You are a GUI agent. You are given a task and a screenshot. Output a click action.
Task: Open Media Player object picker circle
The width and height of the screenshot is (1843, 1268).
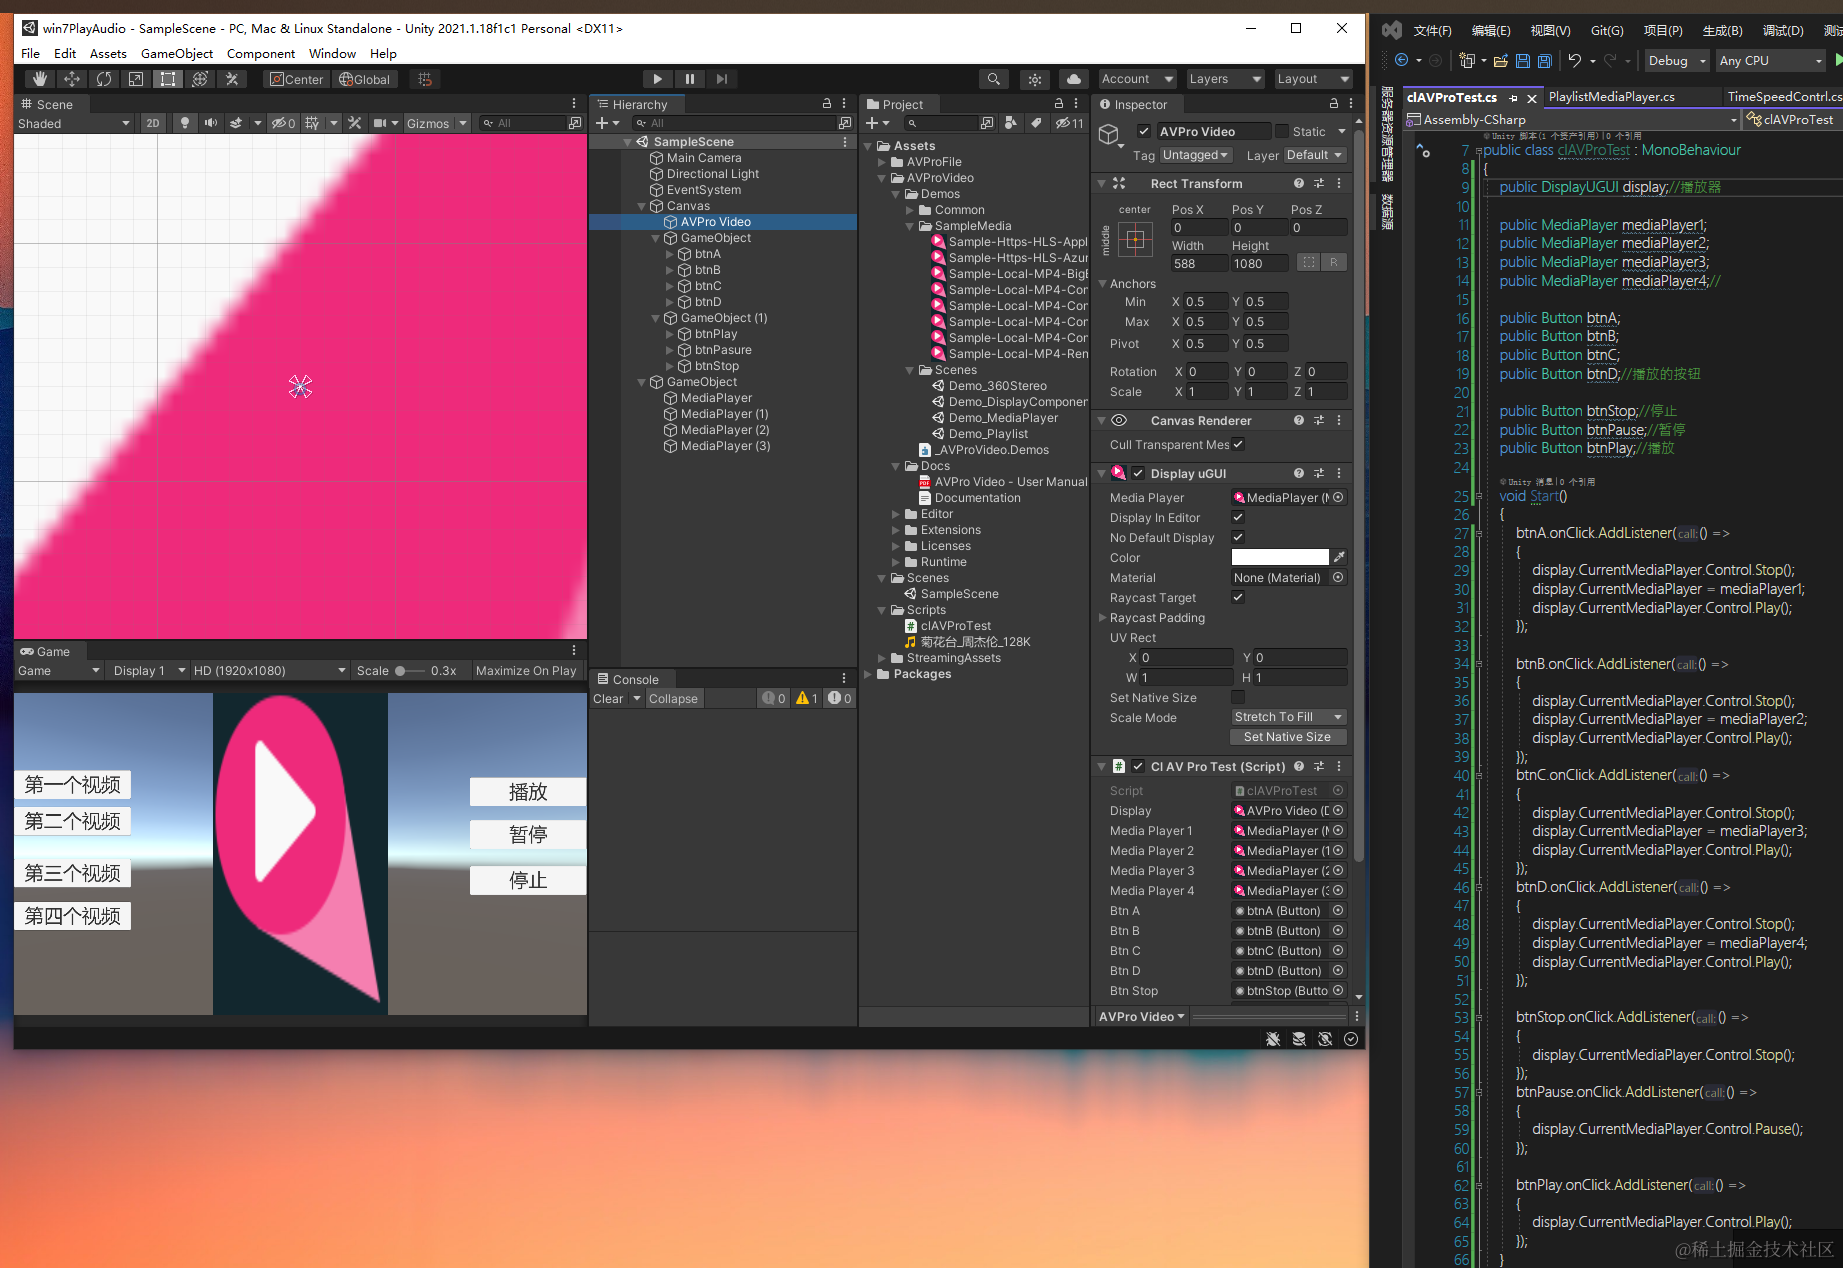1338,497
